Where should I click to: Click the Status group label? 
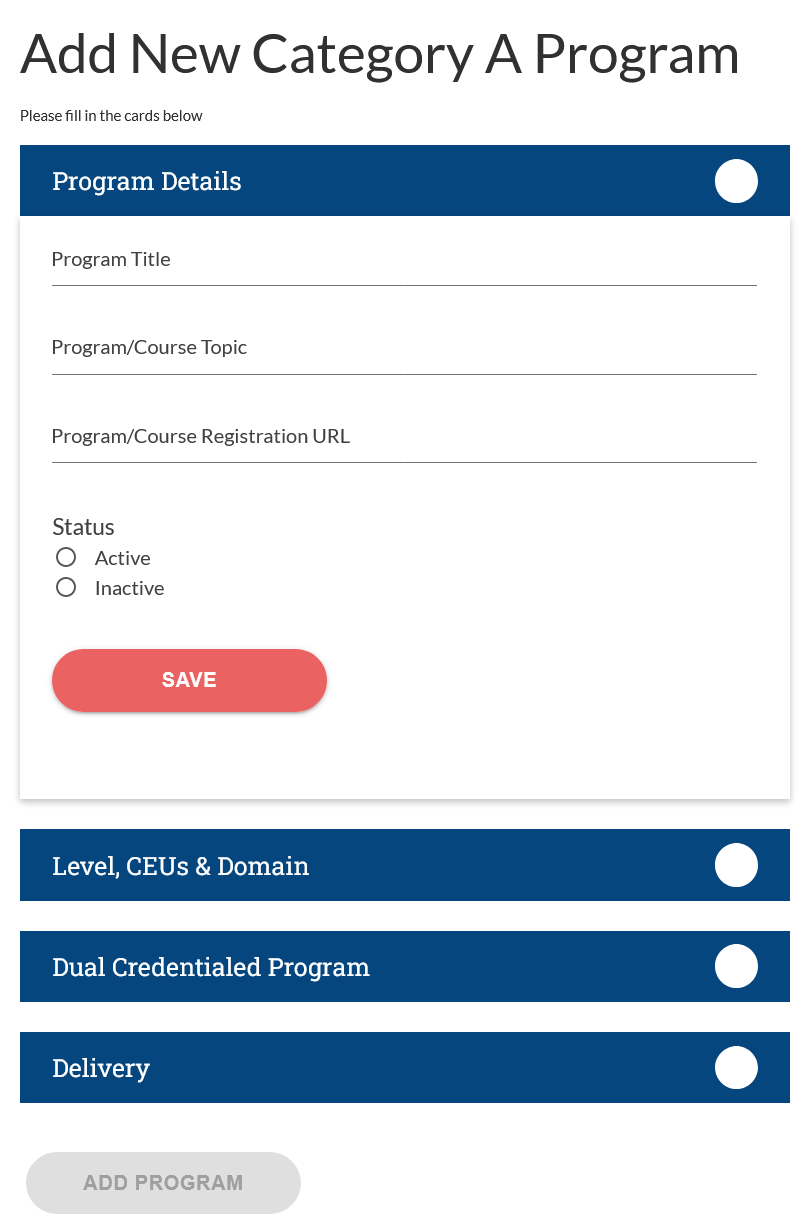83,527
